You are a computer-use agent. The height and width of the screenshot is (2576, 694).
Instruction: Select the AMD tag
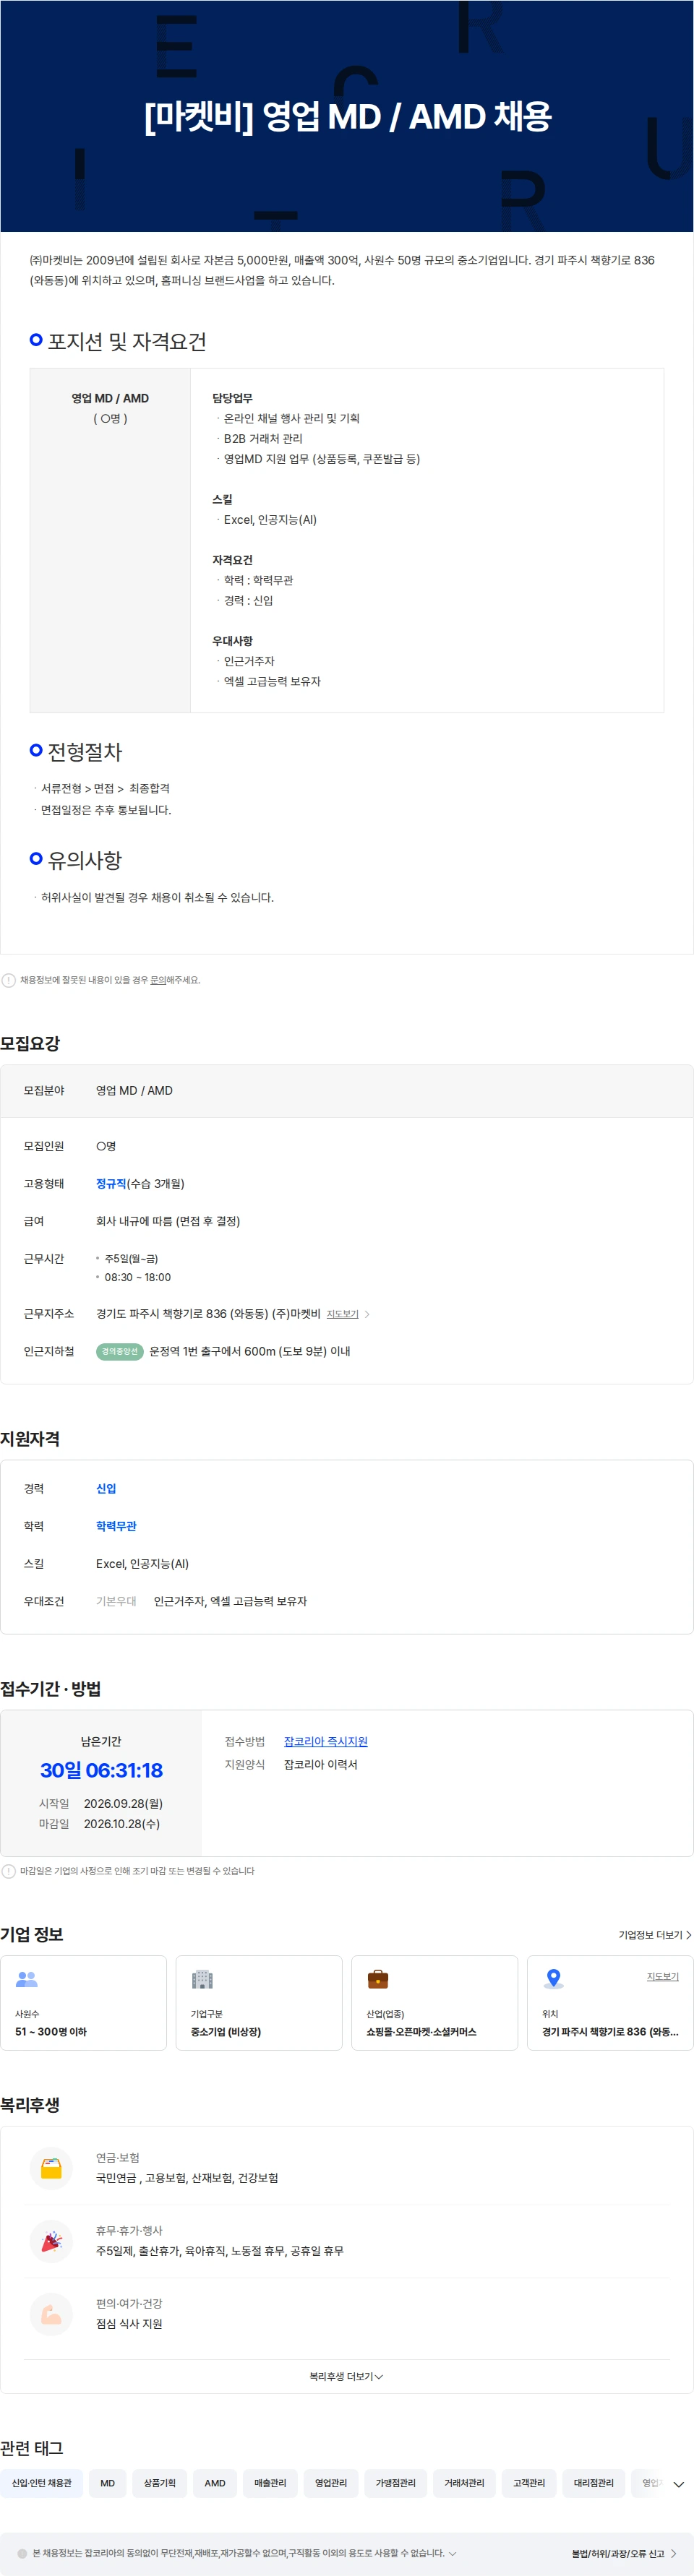[215, 2484]
